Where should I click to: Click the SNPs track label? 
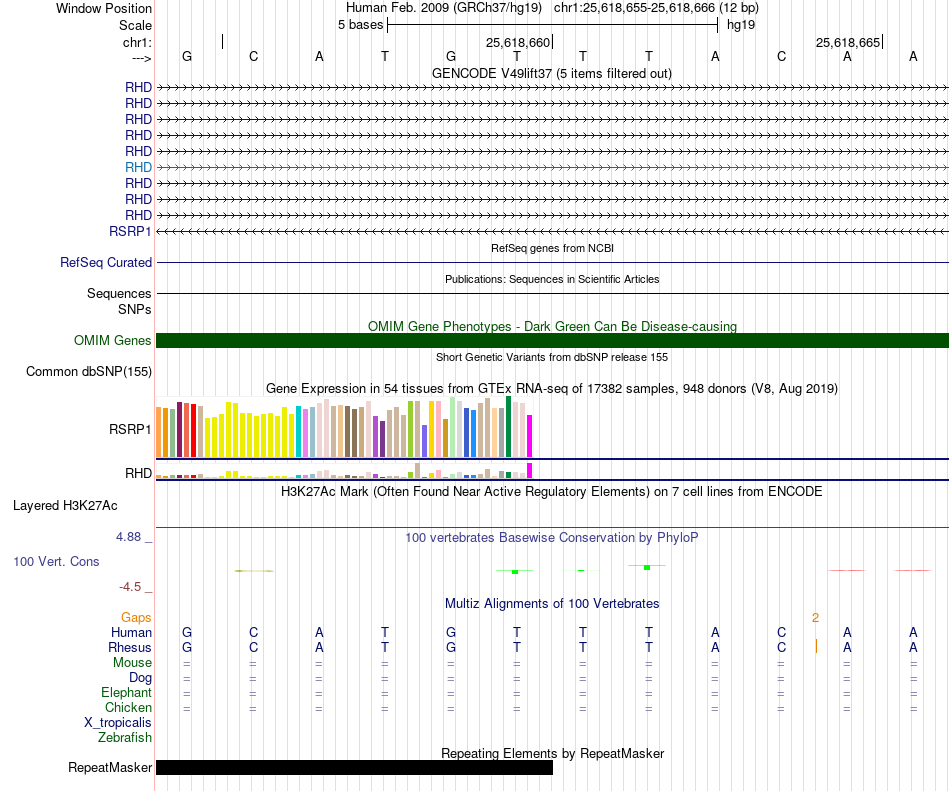[x=135, y=309]
